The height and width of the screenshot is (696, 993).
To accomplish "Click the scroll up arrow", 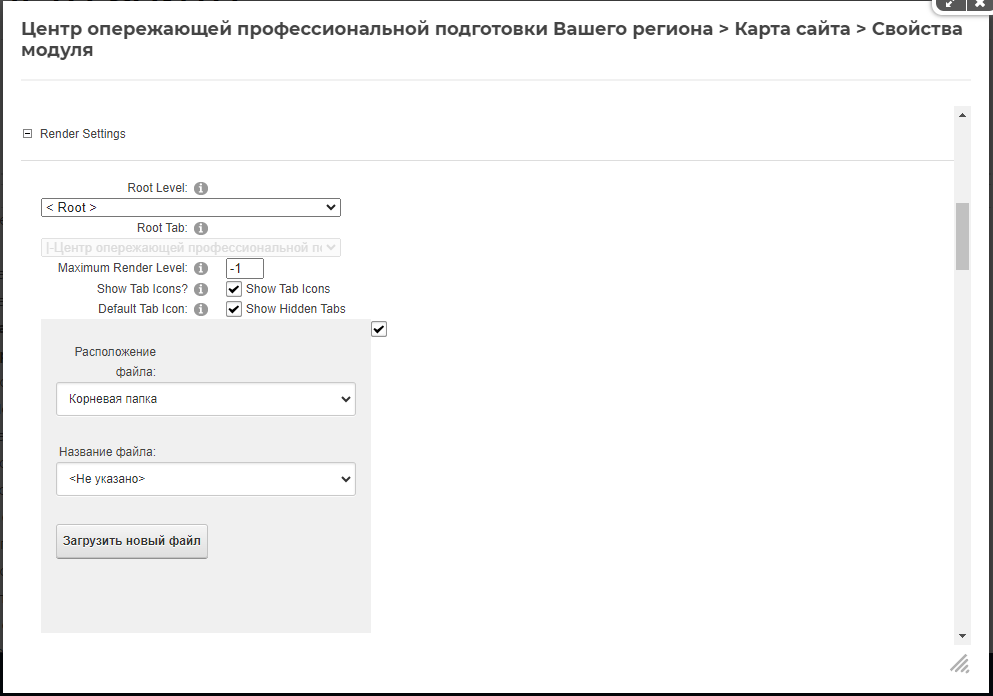I will (x=962, y=115).
